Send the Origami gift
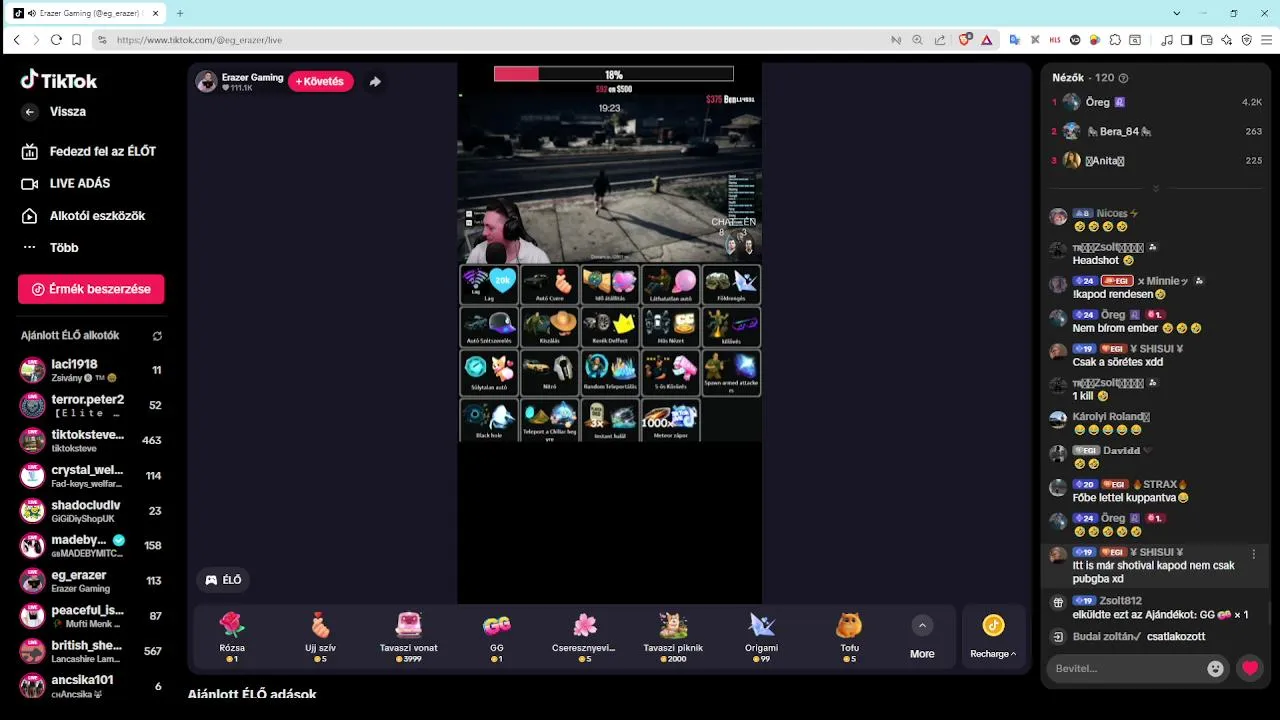The height and width of the screenshot is (720, 1280). click(x=762, y=638)
